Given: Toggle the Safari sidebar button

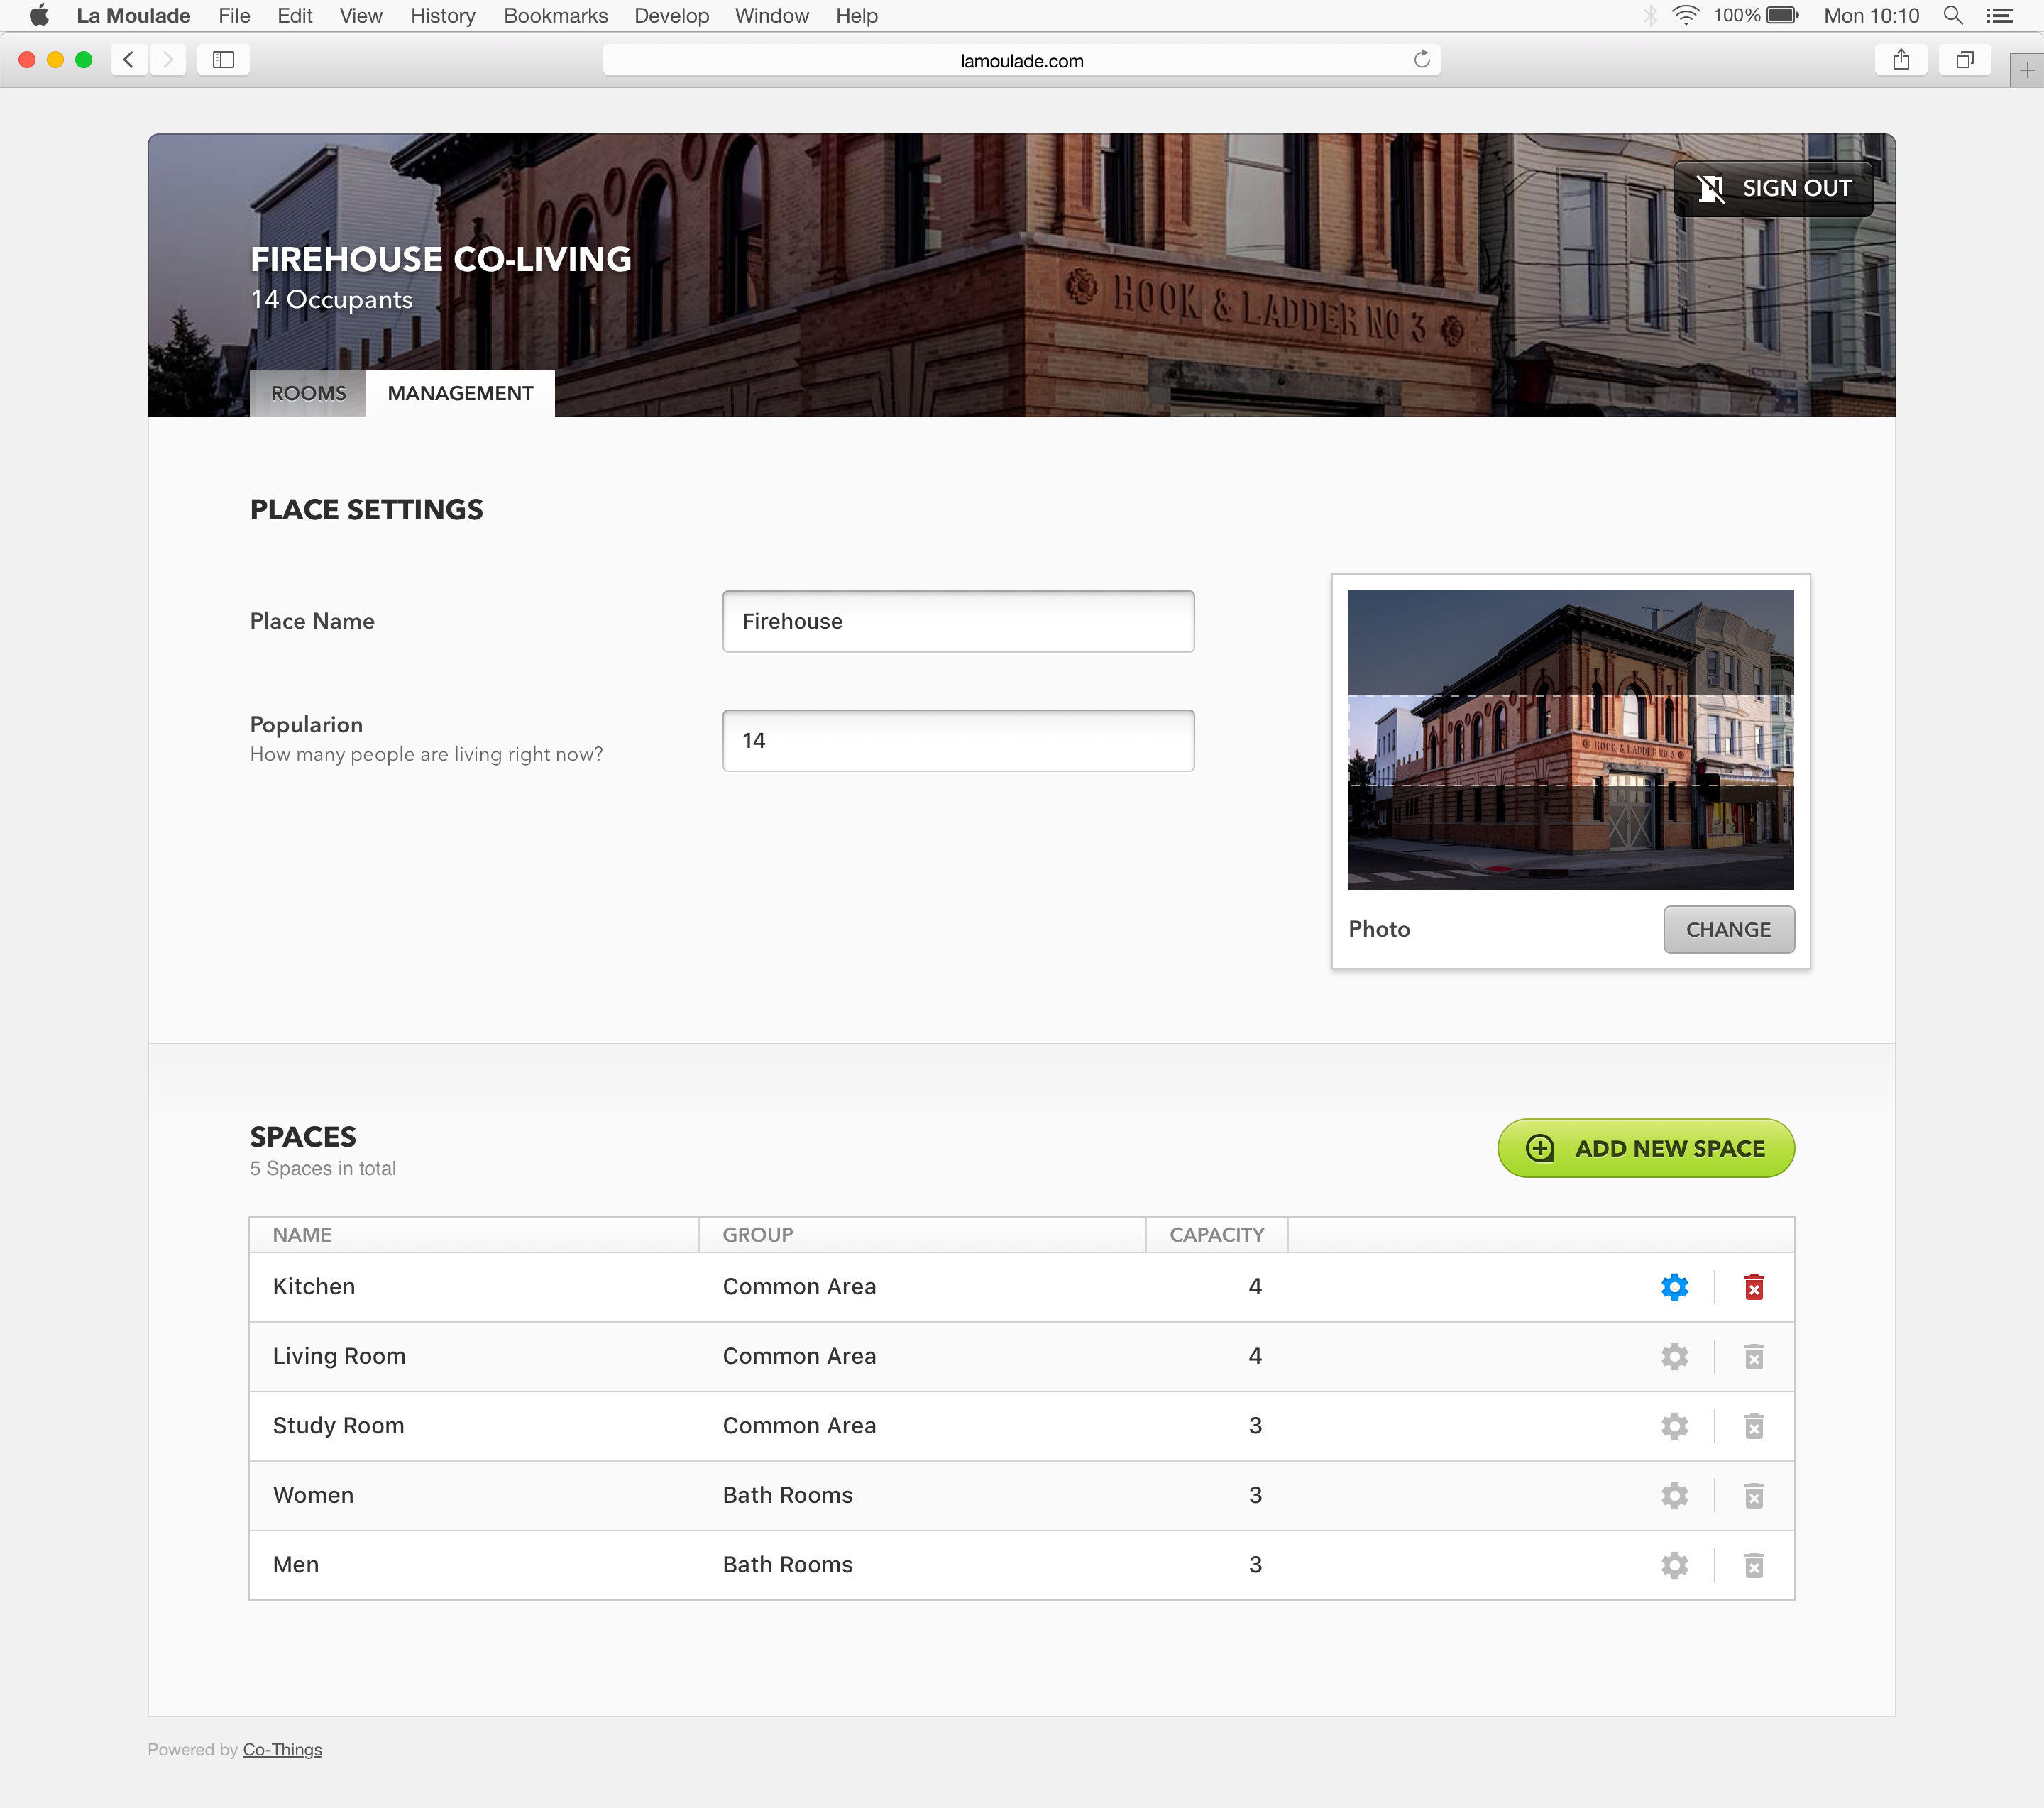Looking at the screenshot, I should 223,60.
